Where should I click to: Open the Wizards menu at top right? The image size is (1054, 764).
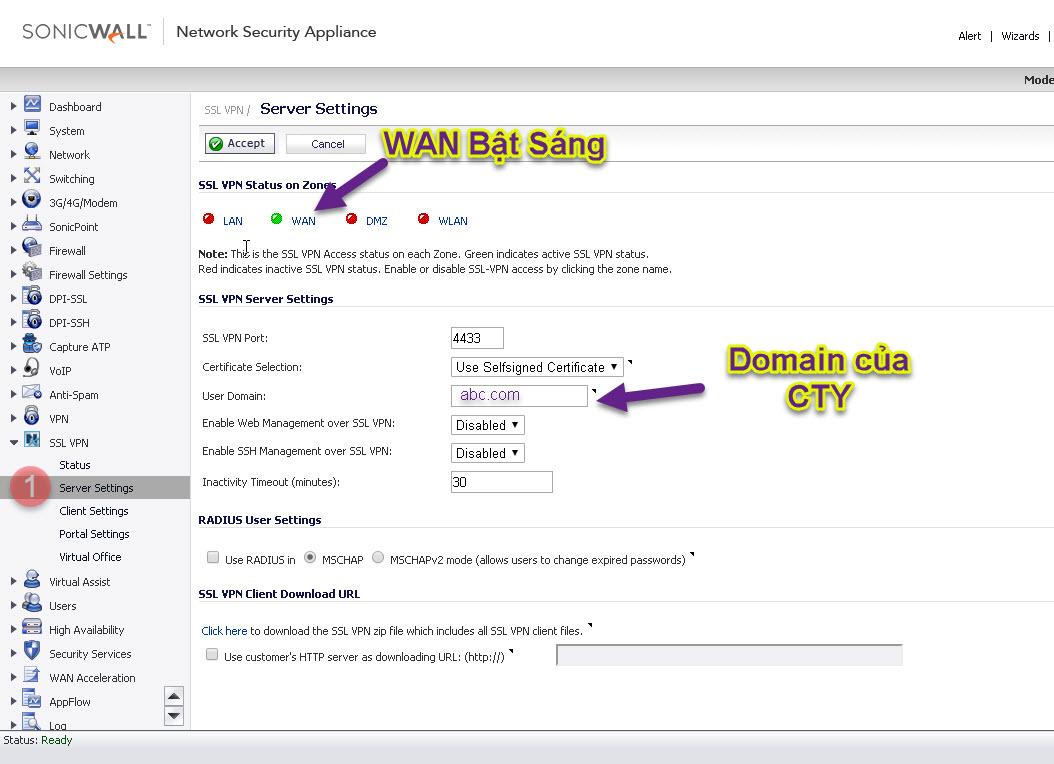click(1019, 36)
